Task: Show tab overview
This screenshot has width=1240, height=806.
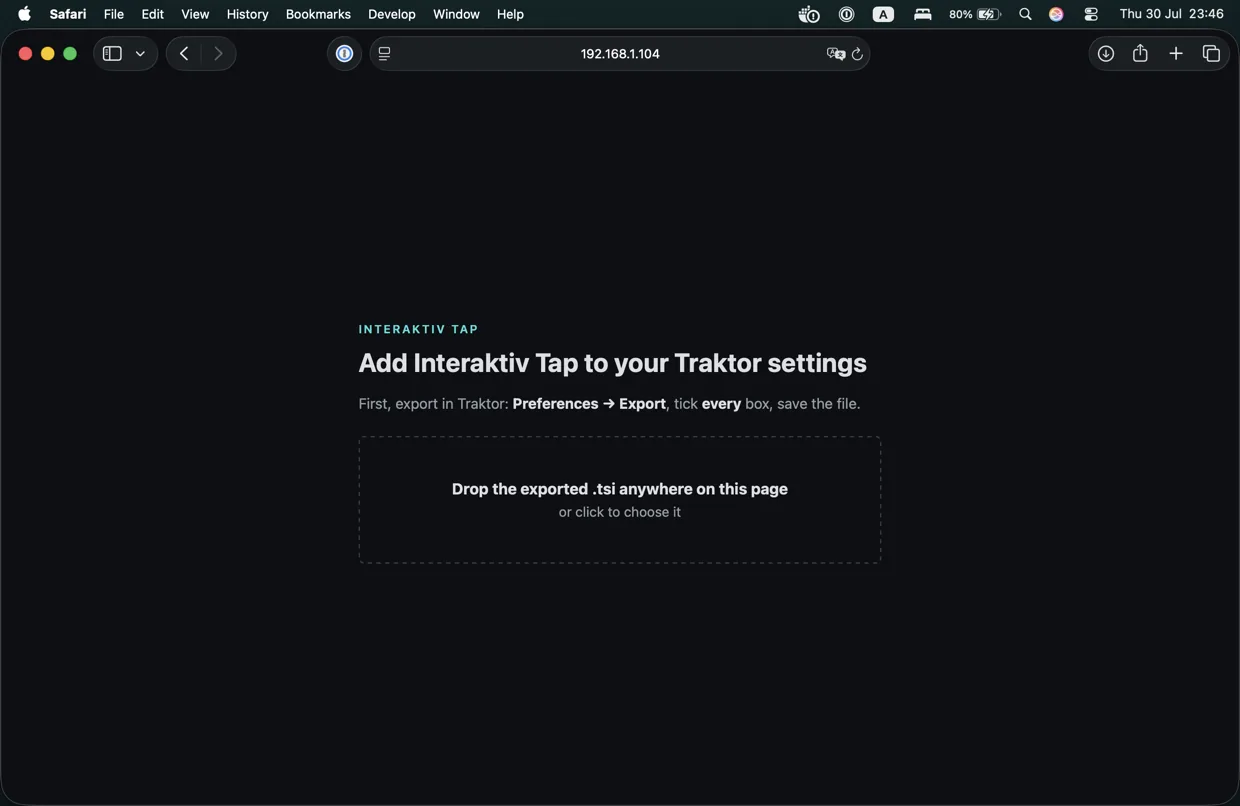Action: point(1211,54)
